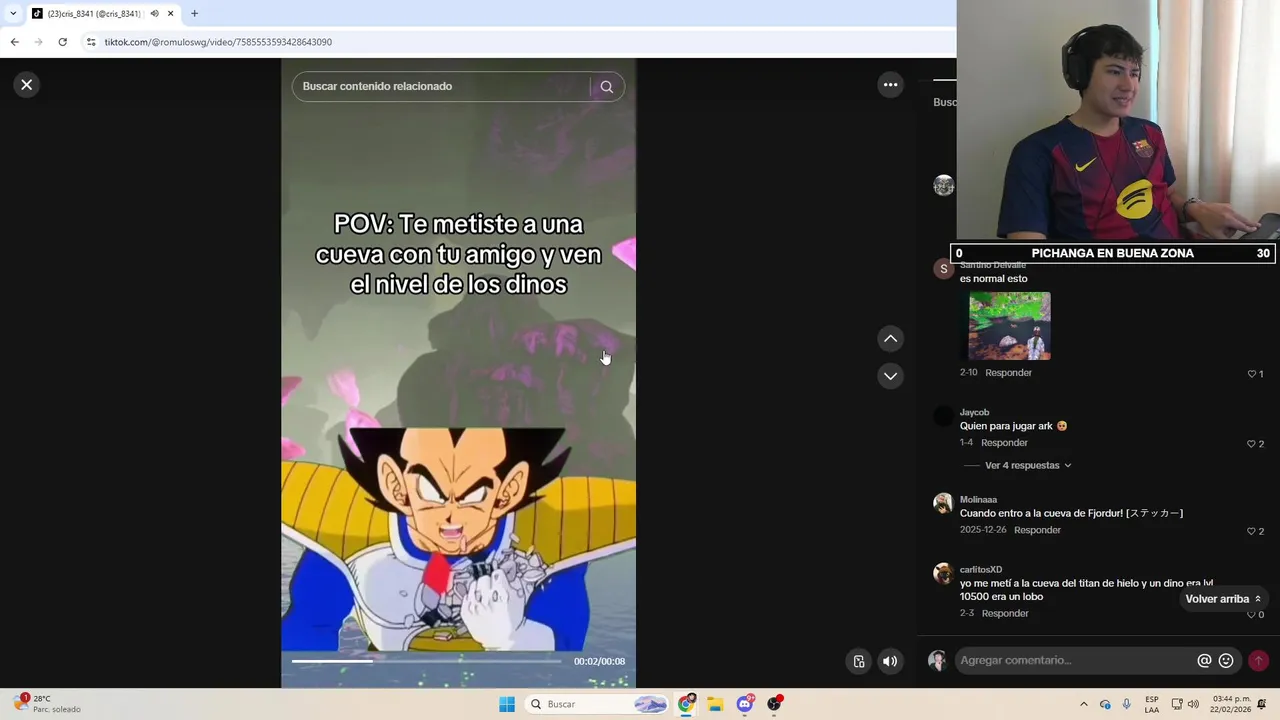Open File Explorer from taskbar
Viewport: 1280px width, 720px height.
pos(715,704)
